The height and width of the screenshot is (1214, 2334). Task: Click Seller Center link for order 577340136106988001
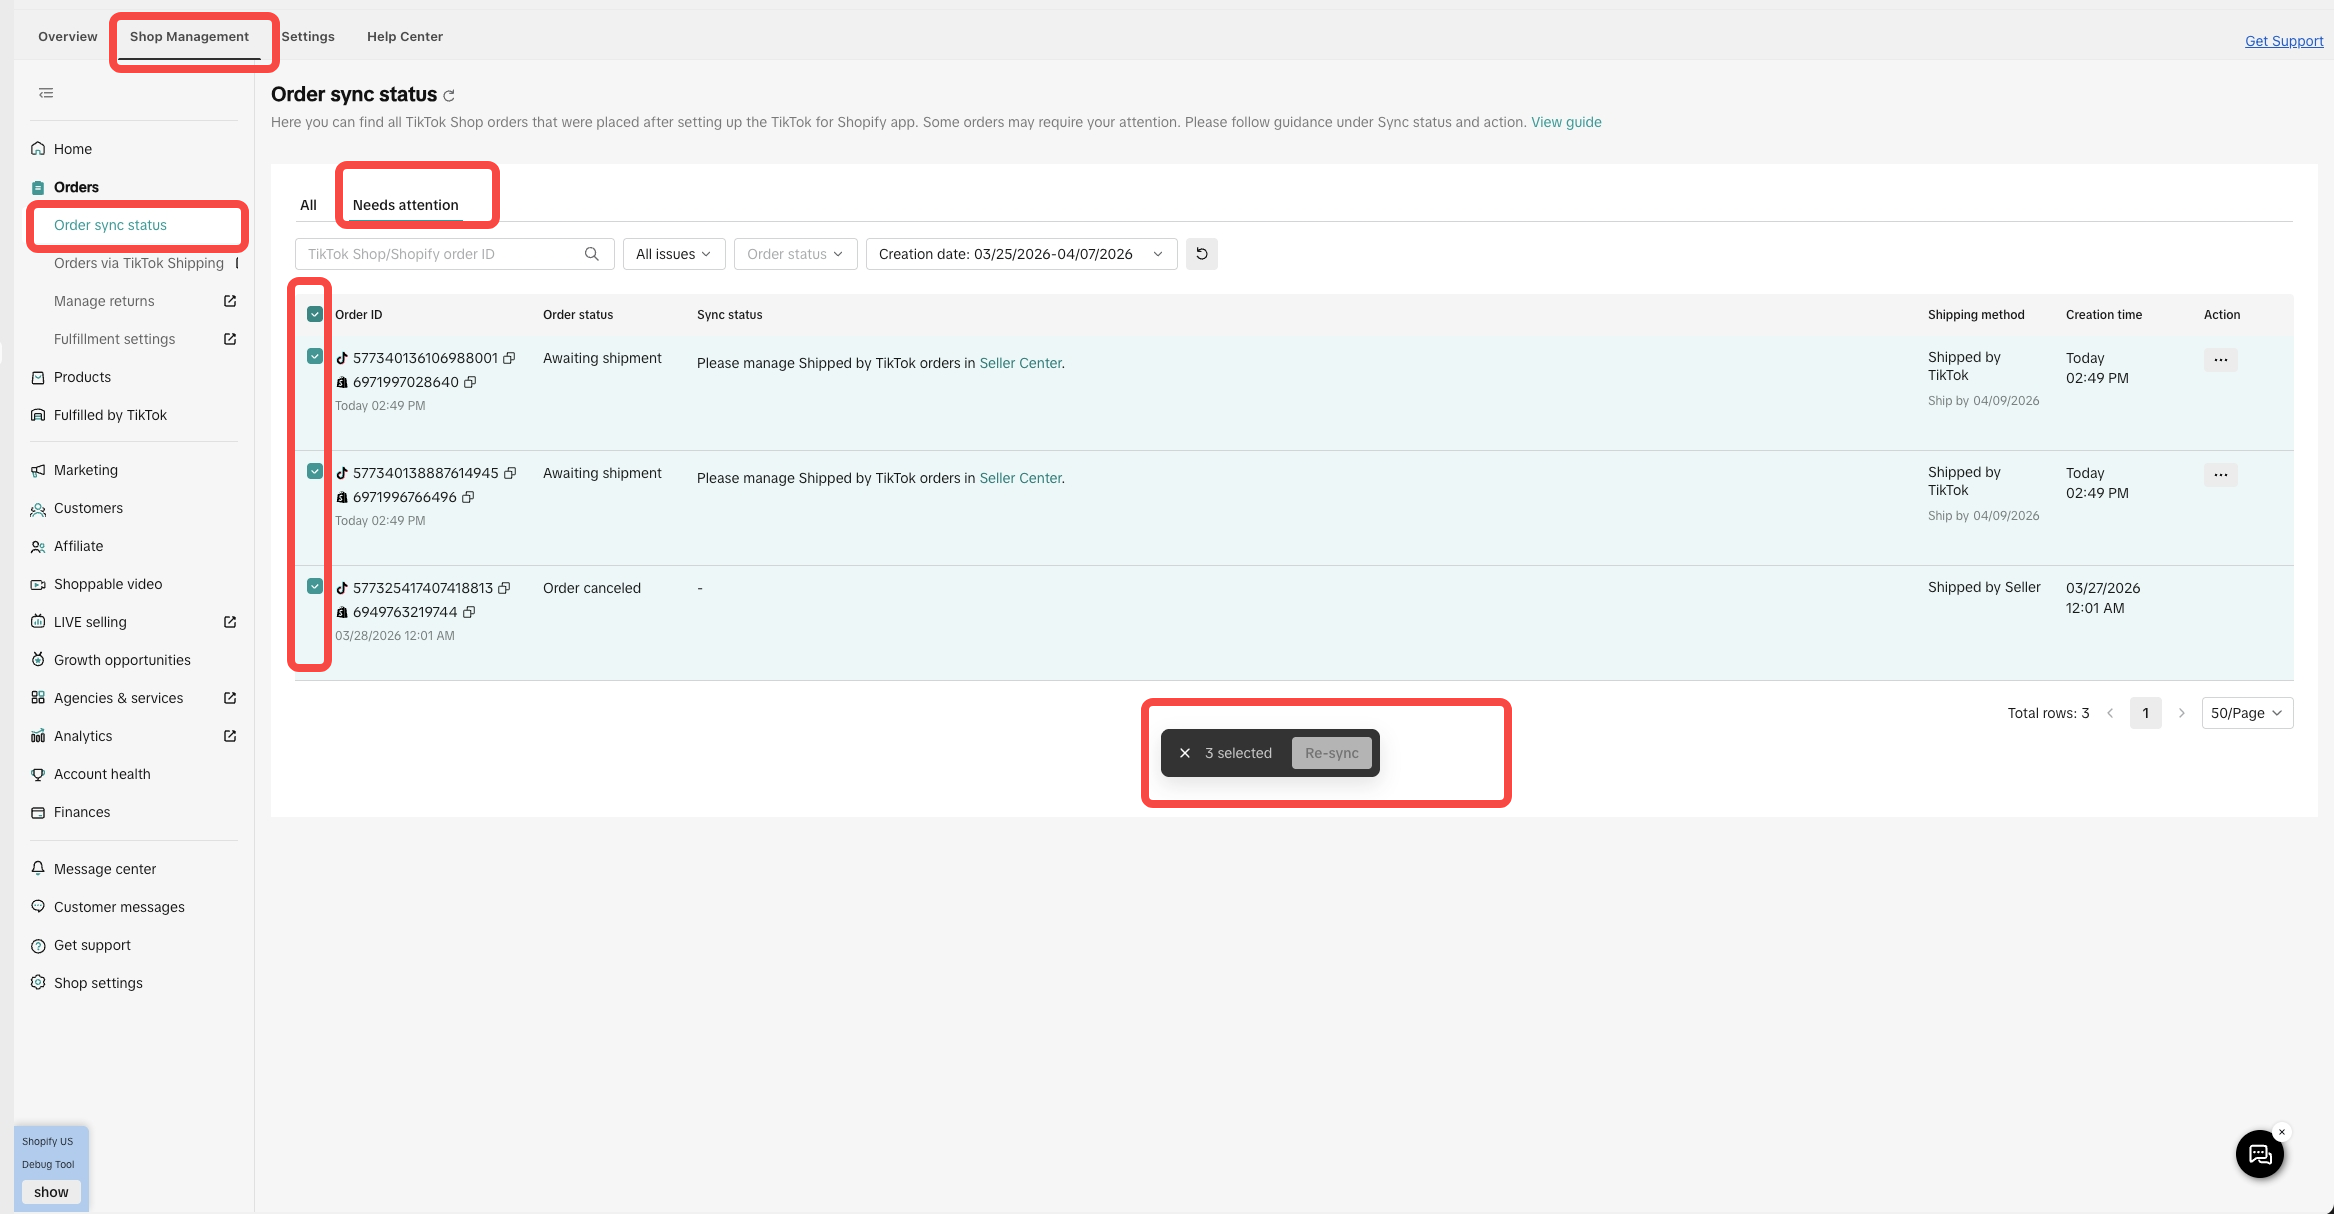(x=1020, y=363)
